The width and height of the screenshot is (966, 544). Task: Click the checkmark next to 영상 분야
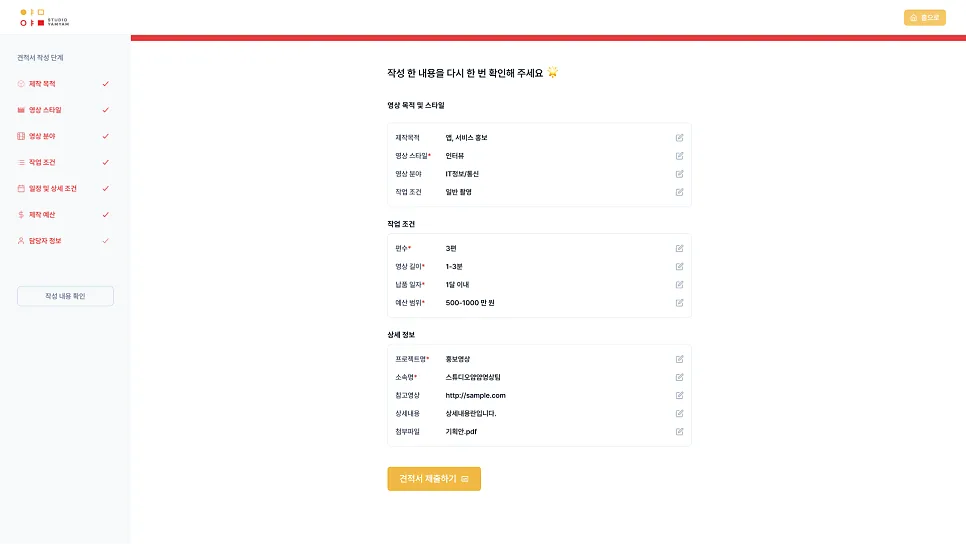tap(105, 136)
